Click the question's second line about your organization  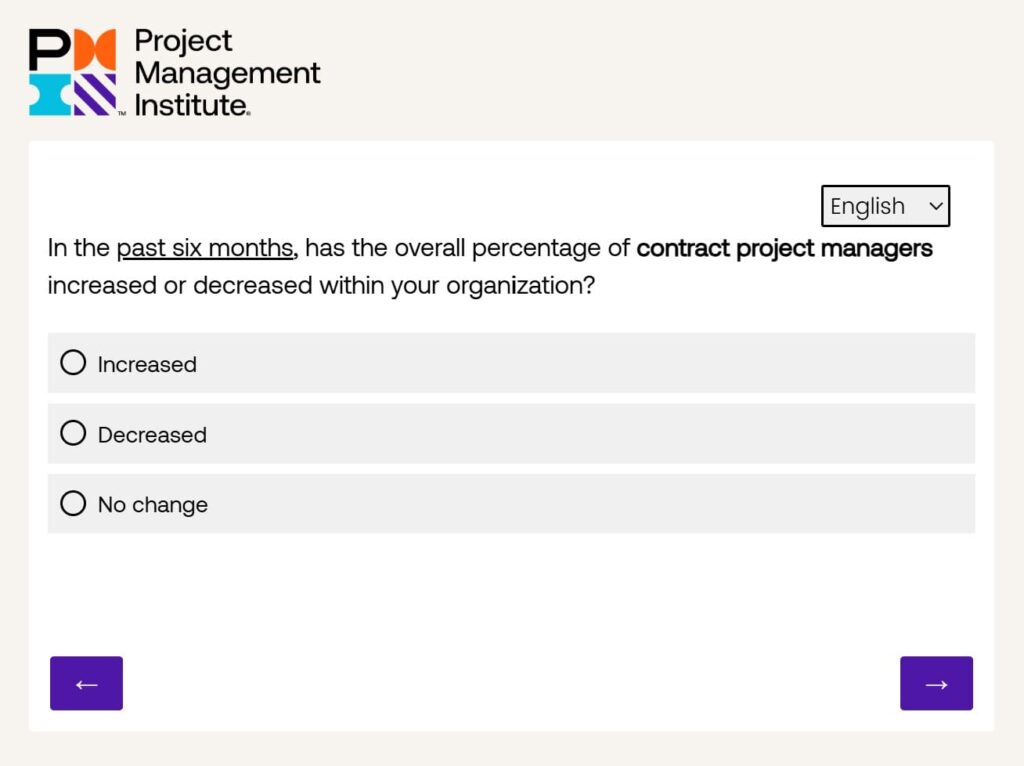[321, 285]
